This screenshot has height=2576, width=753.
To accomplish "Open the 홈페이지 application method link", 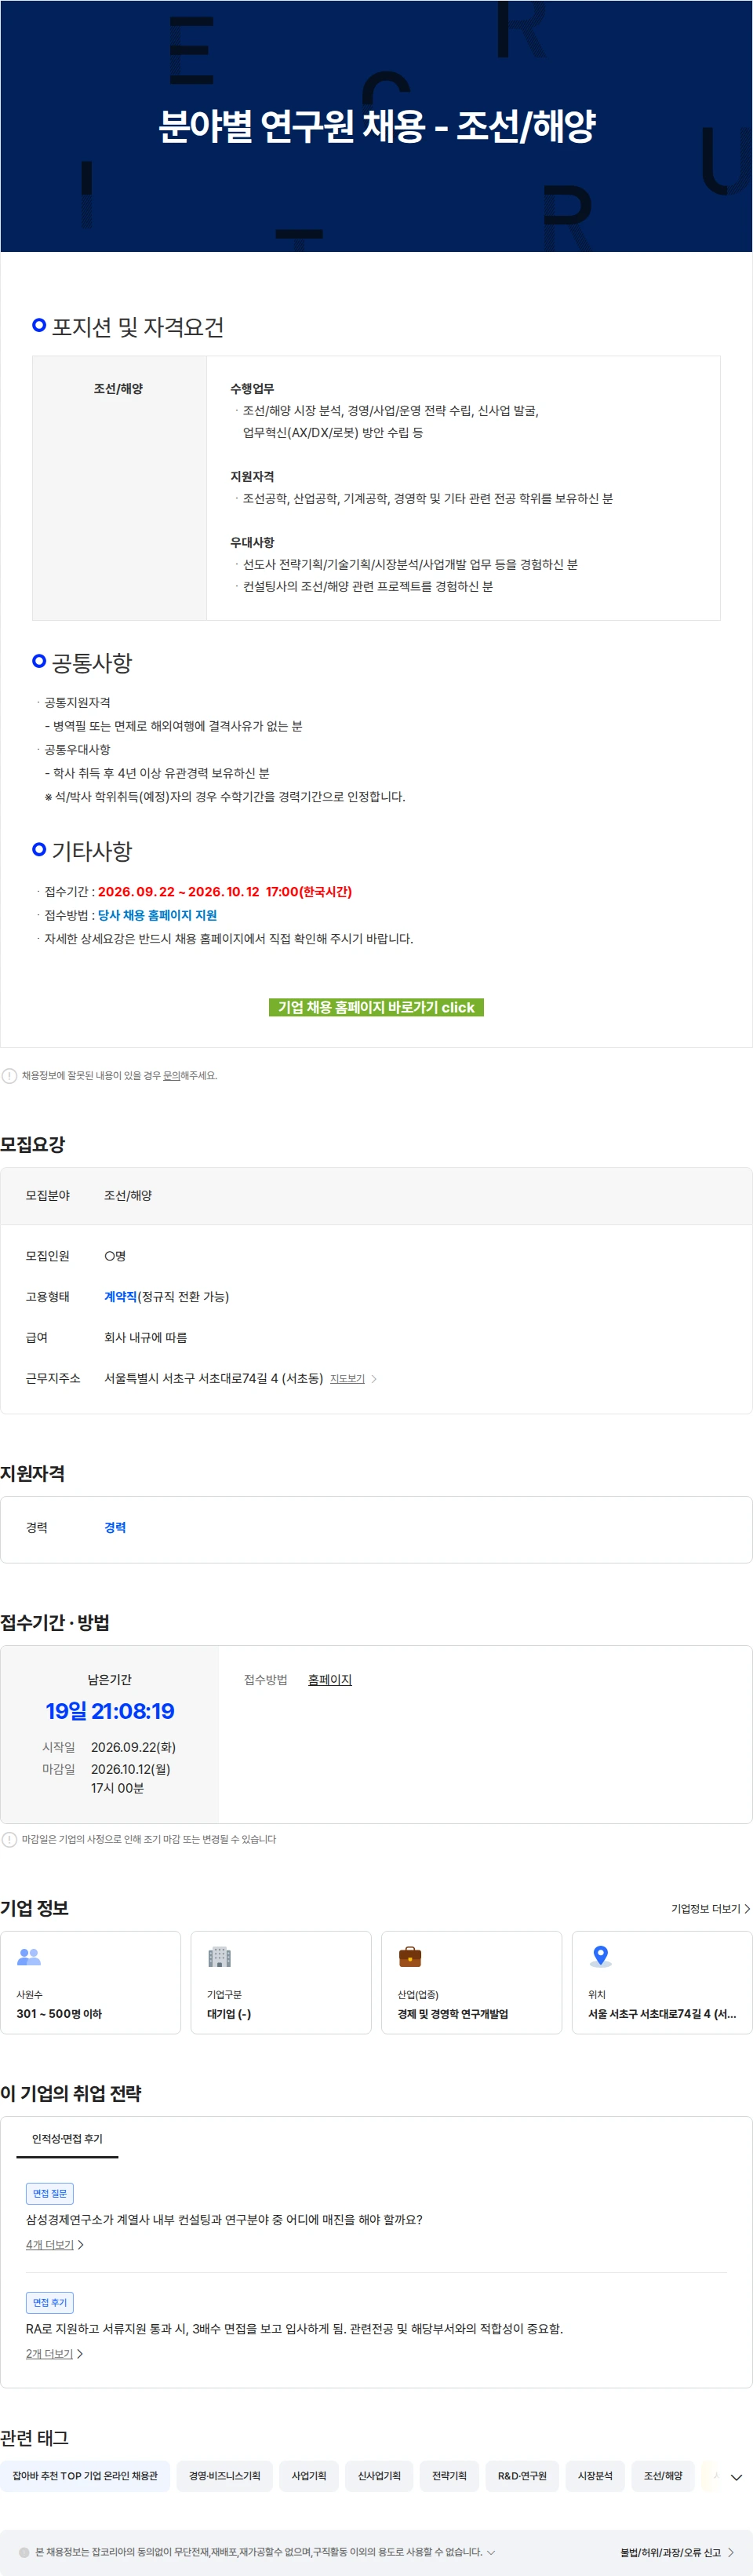I will [x=330, y=1680].
